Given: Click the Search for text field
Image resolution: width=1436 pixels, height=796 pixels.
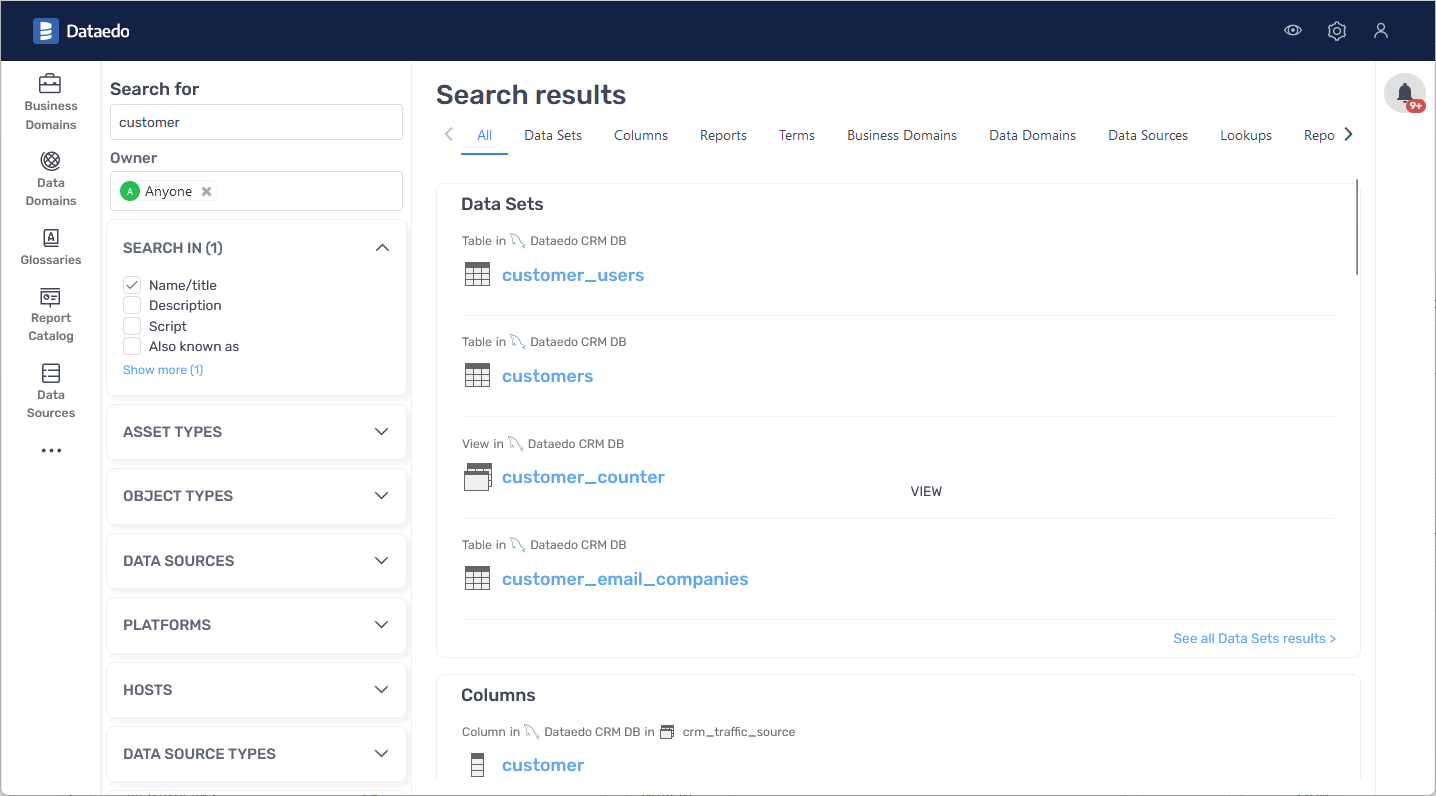Looking at the screenshot, I should (x=256, y=122).
